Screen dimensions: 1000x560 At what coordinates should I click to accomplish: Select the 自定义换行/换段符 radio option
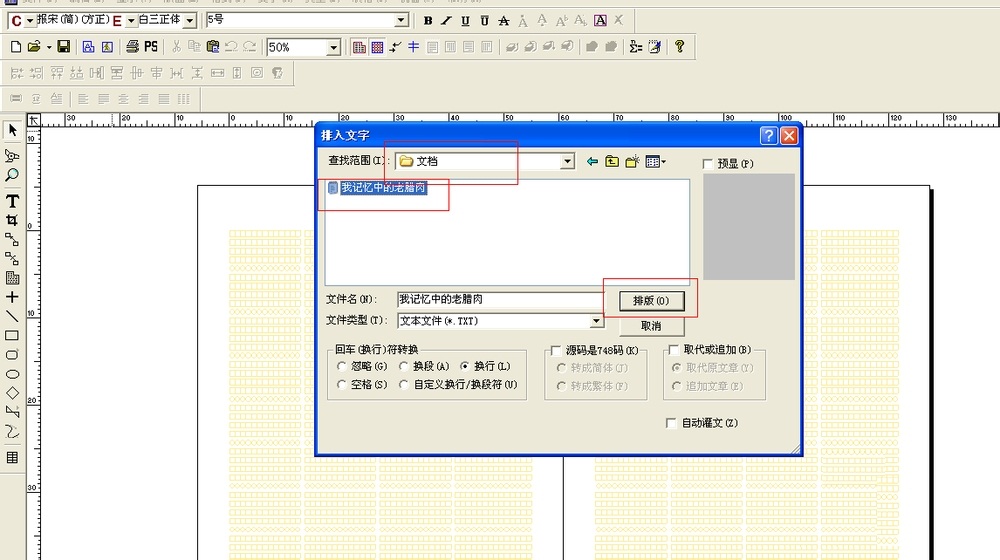(404, 385)
